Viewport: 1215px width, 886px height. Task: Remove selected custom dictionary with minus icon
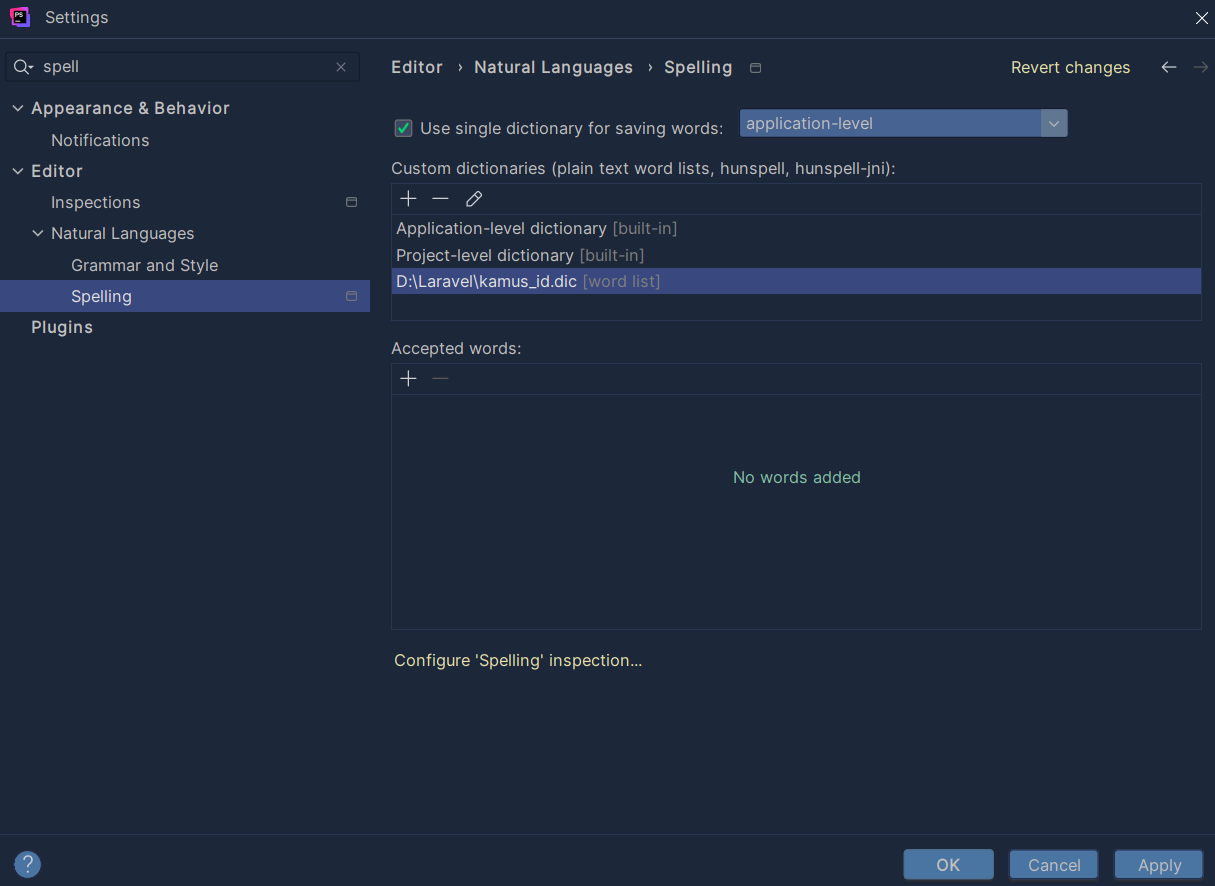point(440,199)
